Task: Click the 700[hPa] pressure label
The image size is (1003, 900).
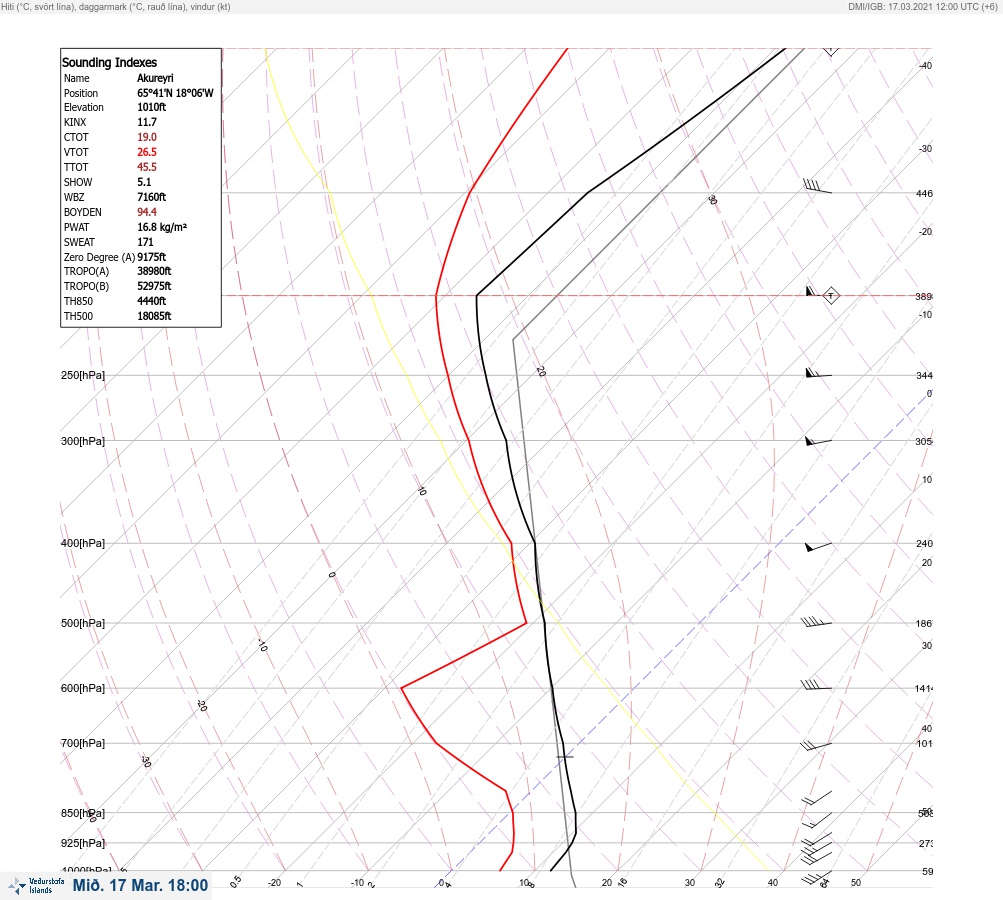Action: point(83,743)
